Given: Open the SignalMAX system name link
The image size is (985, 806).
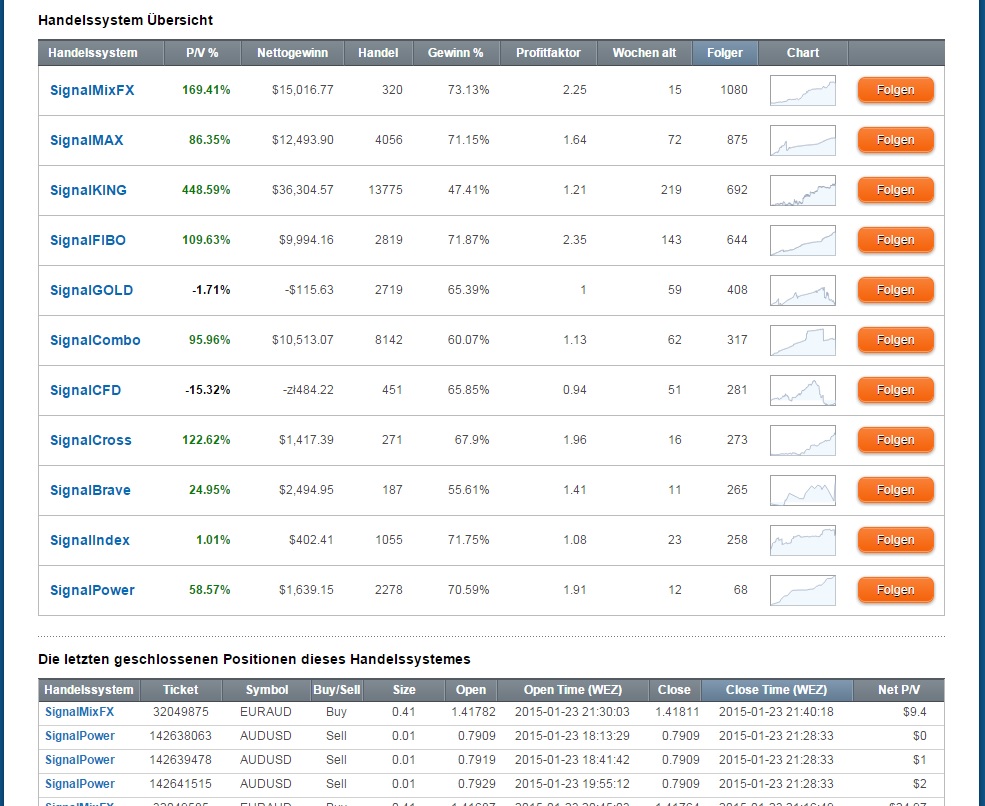Looking at the screenshot, I should point(87,140).
